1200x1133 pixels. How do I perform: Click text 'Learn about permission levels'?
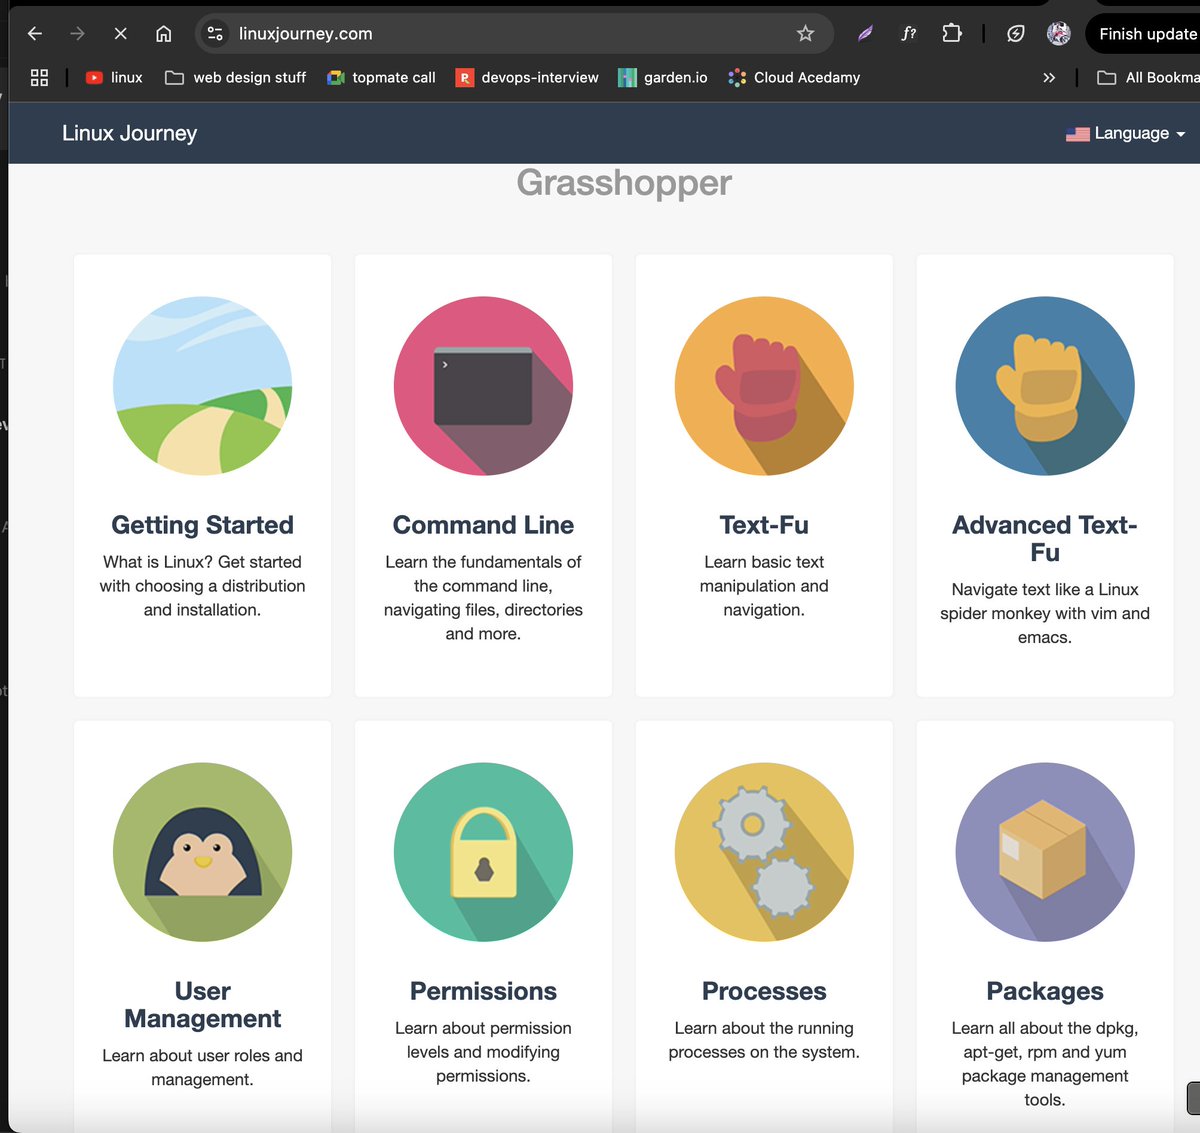tap(483, 1040)
